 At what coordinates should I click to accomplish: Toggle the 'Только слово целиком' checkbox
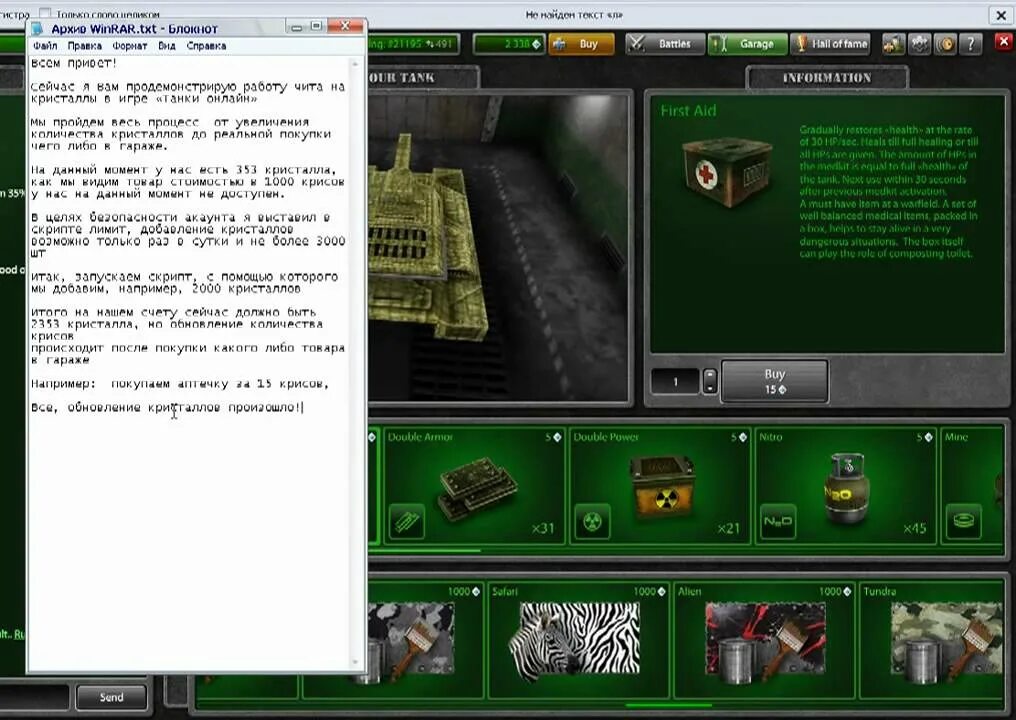(45, 12)
